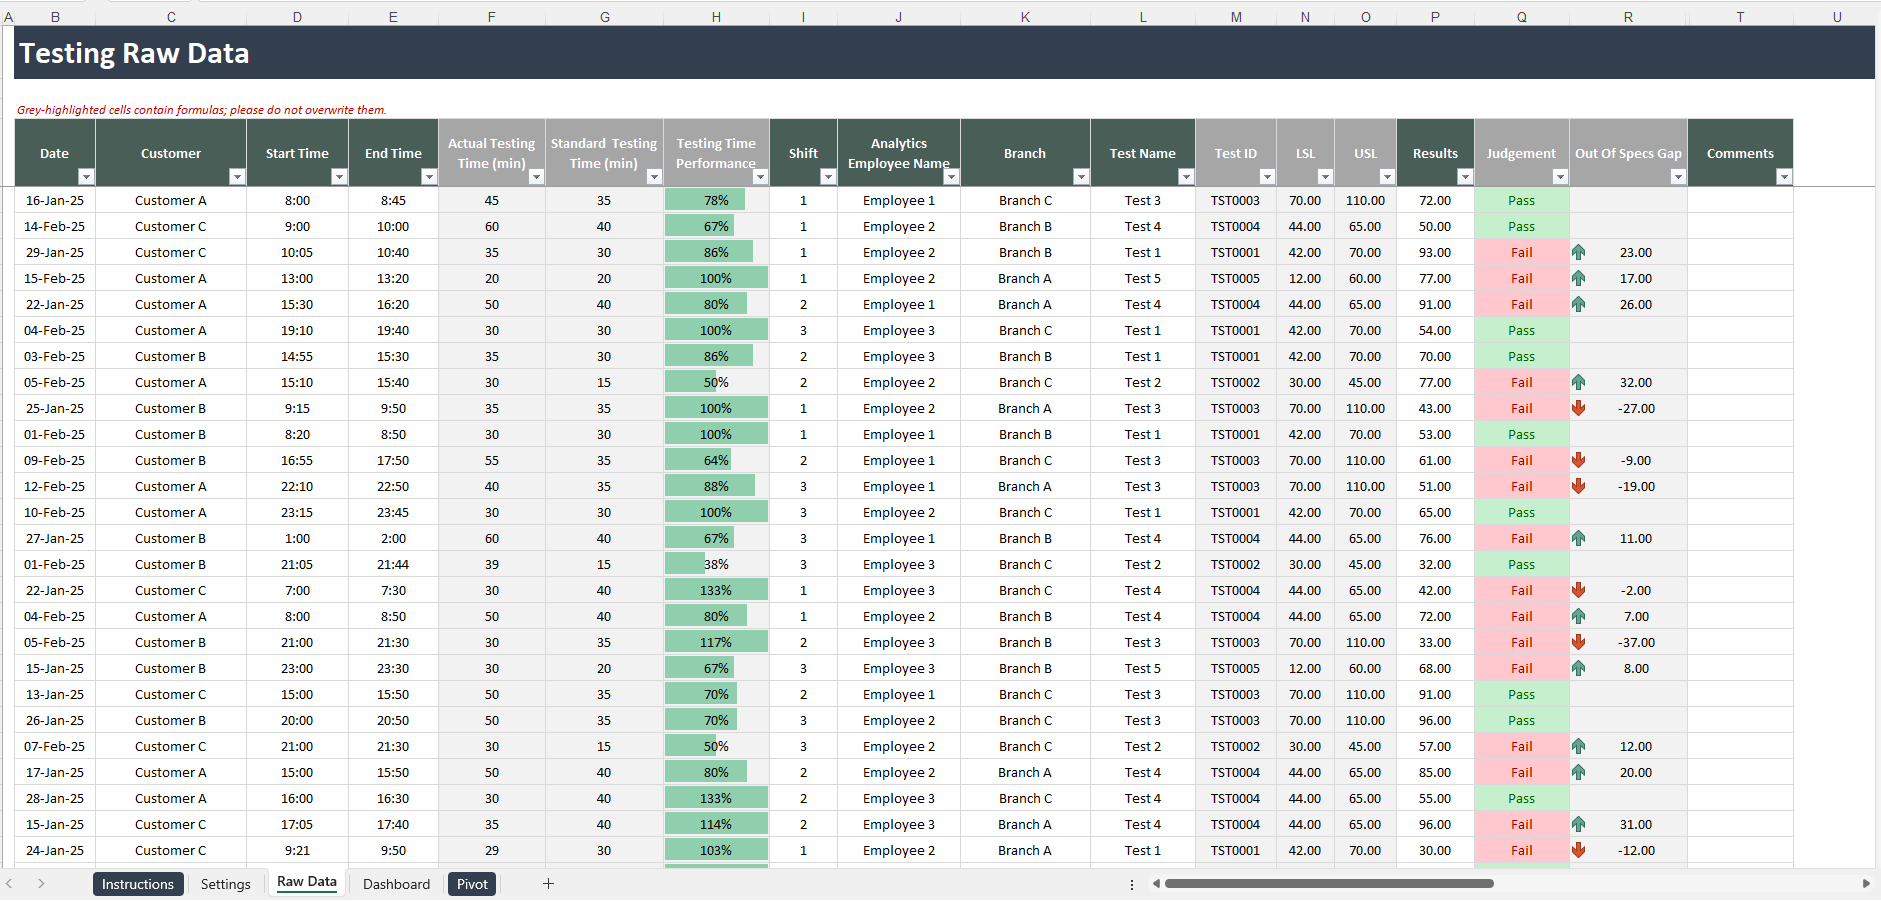Viewport: 1881px width, 901px height.
Task: Add a new sheet with the plus icon
Action: (548, 884)
